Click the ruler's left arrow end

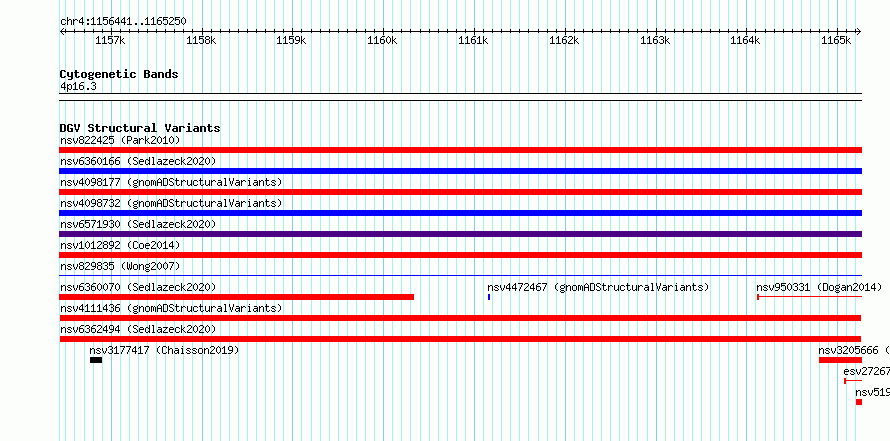pos(62,31)
